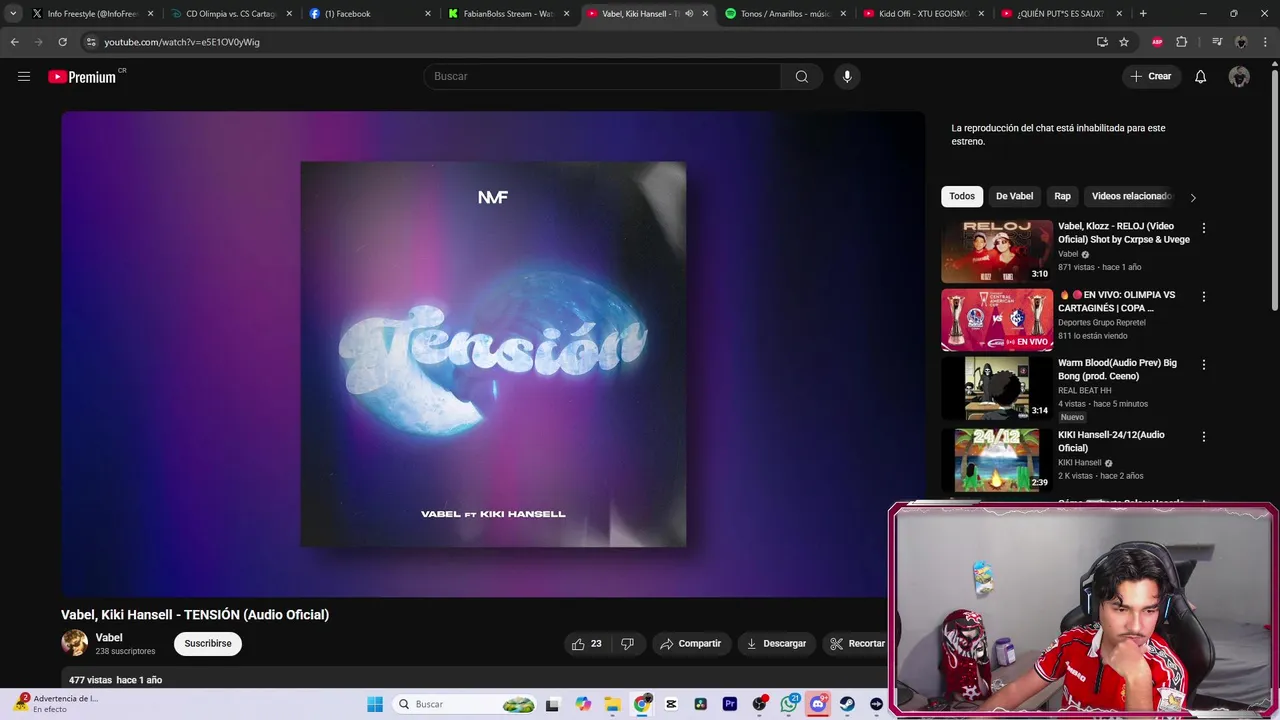Open WhatsApp from the taskbar
This screenshot has width=1280, height=720.
789,704
